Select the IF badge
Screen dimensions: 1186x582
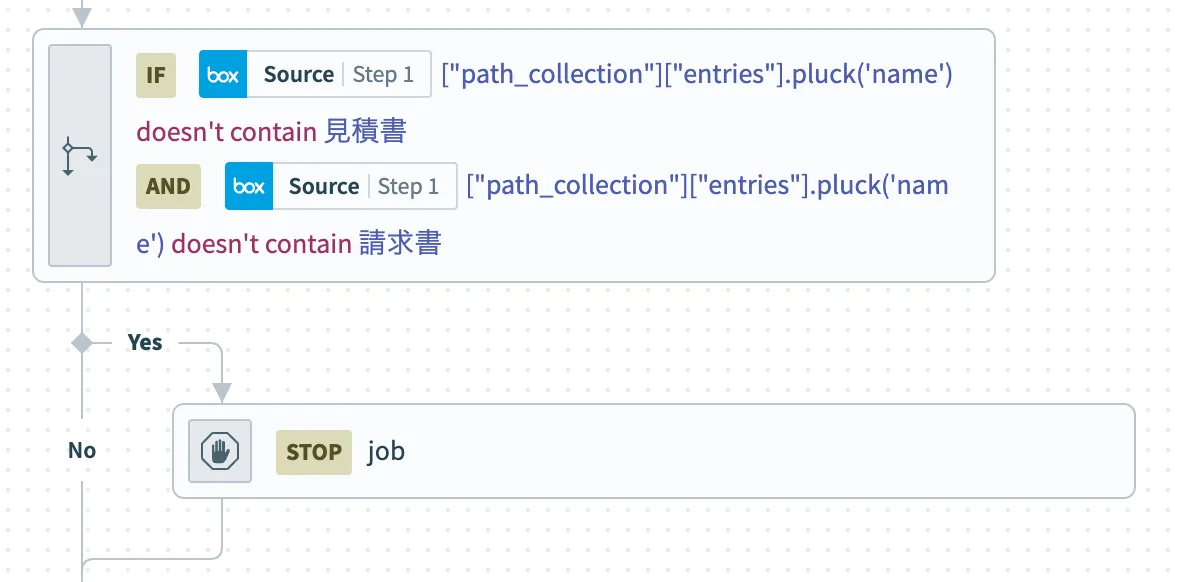156,75
